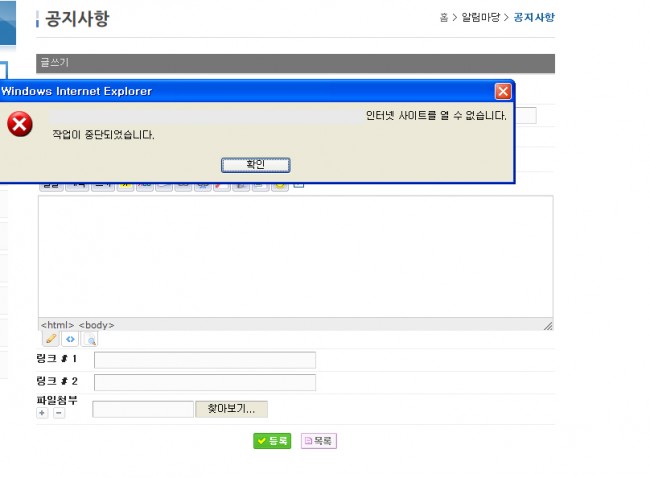Click the red error icon in the dialog
Image resolution: width=650 pixels, height=478 pixels.
pos(20,124)
